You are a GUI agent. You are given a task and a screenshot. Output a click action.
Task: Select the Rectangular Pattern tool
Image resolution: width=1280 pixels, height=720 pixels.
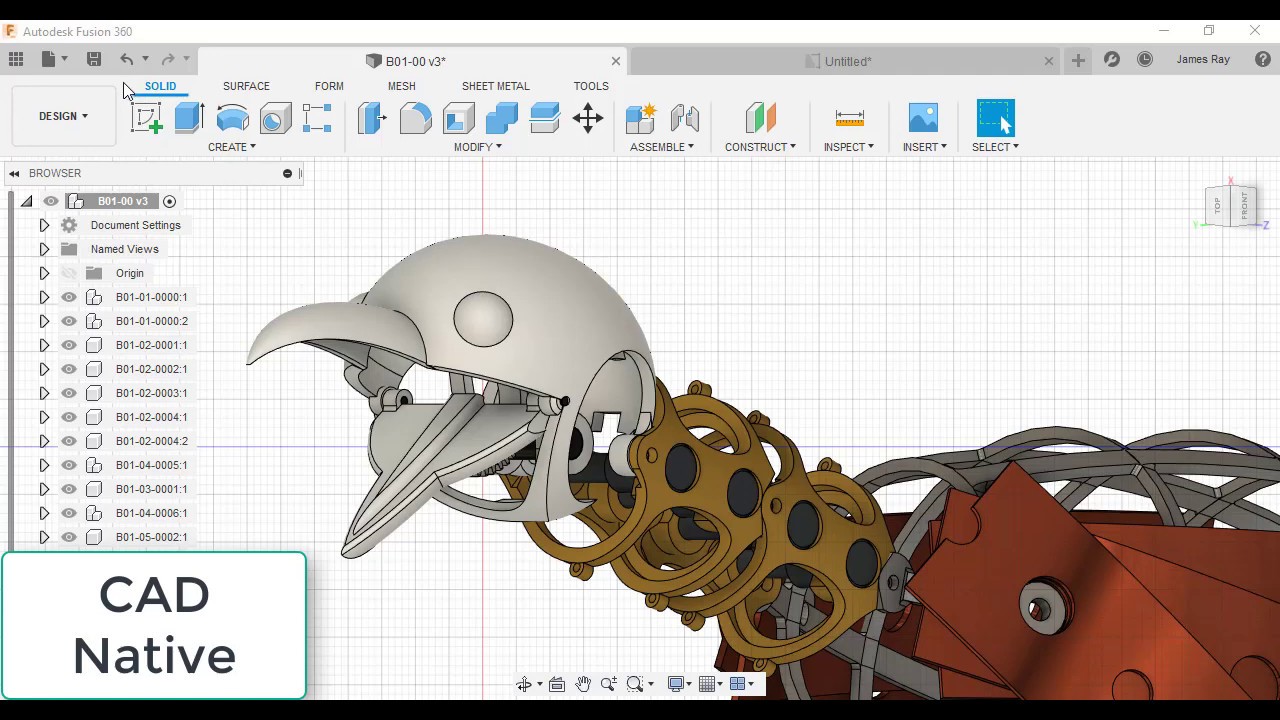click(317, 118)
